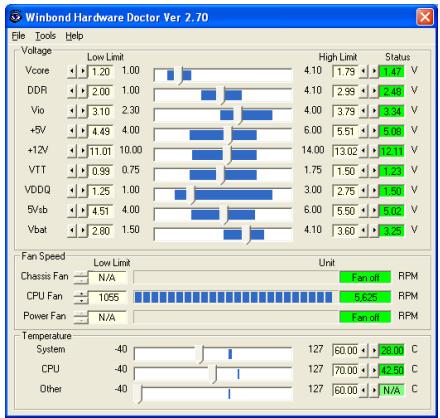440x418 pixels.
Task: Click the CPU temperature slider handle
Action: pyautogui.click(x=213, y=374)
